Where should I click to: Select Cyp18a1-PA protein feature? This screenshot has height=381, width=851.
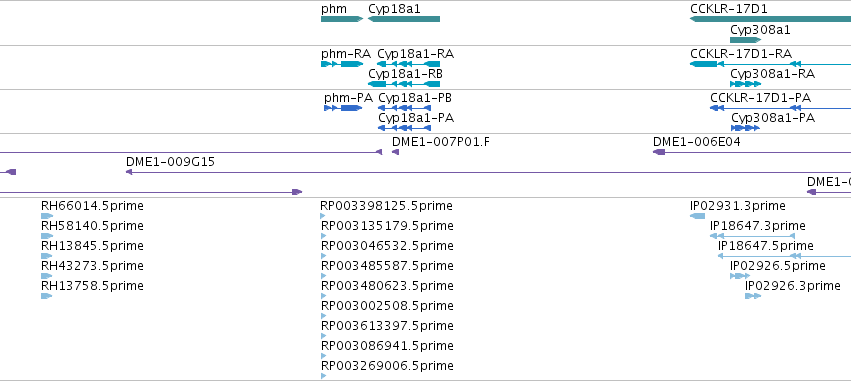point(404,128)
